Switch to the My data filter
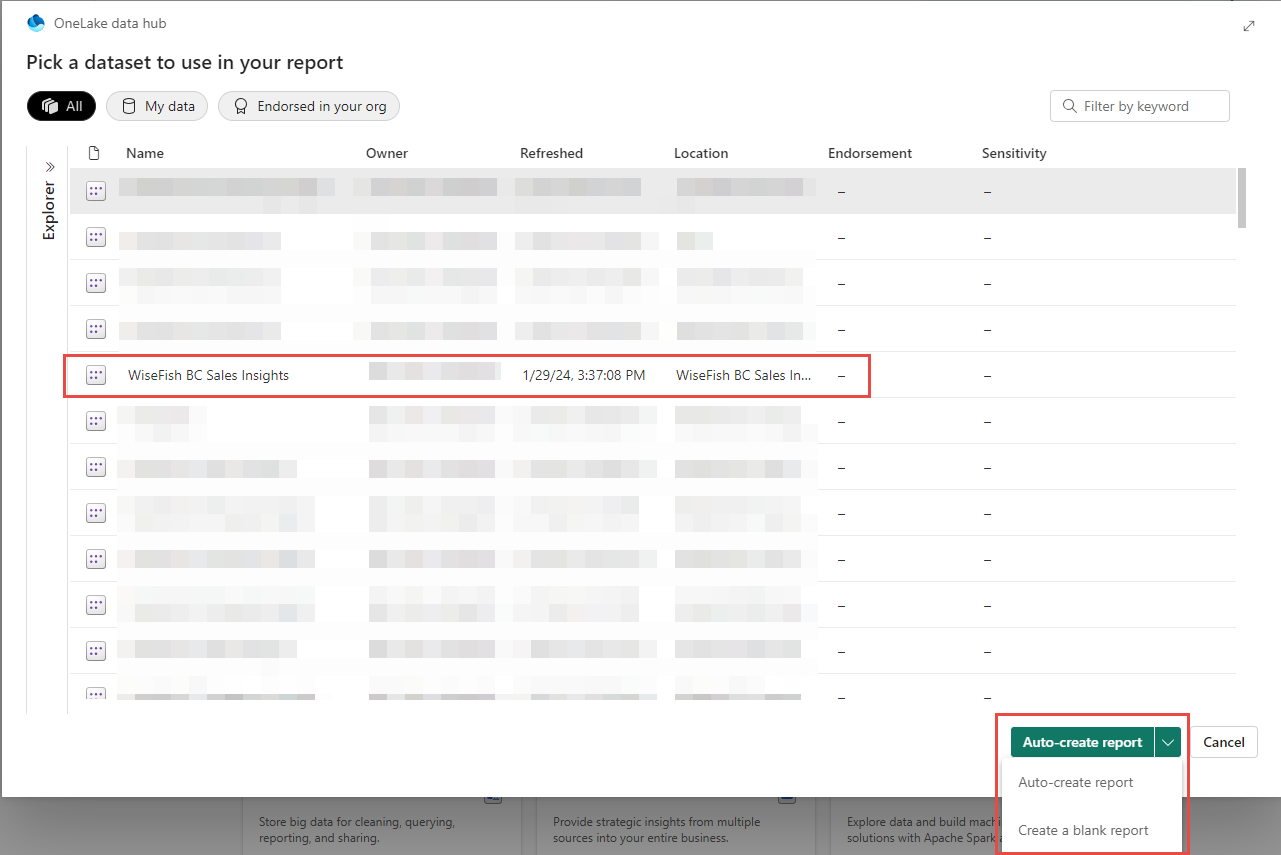1281x855 pixels. tap(157, 106)
